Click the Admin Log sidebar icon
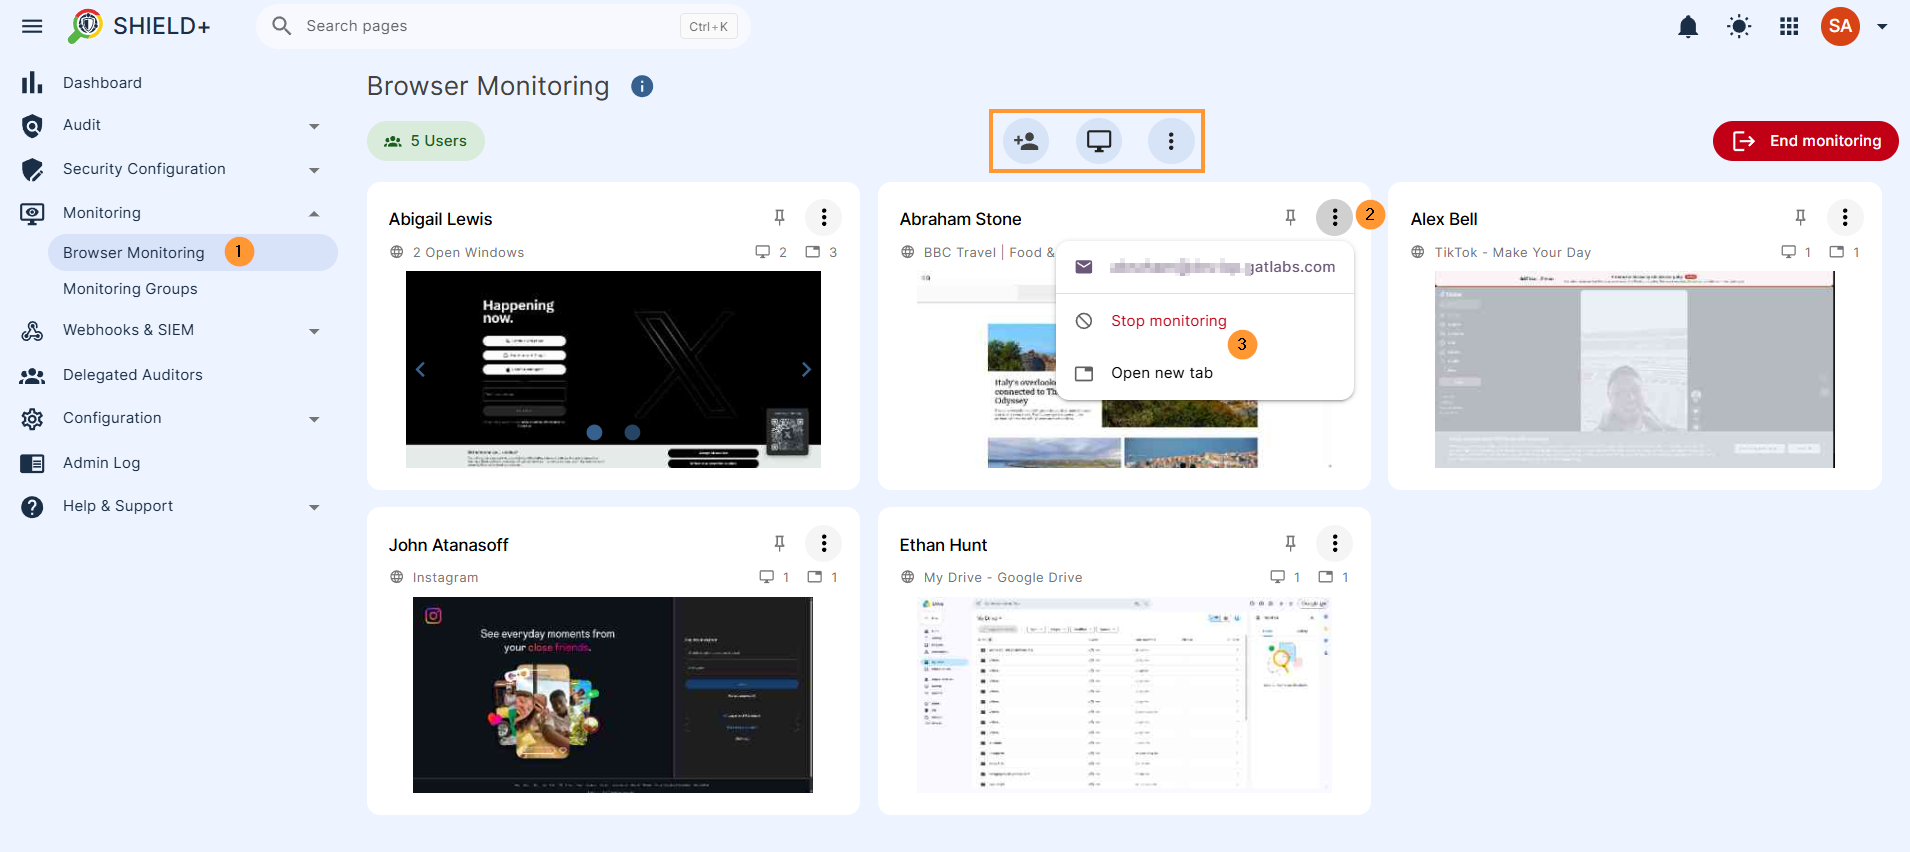 [32, 463]
